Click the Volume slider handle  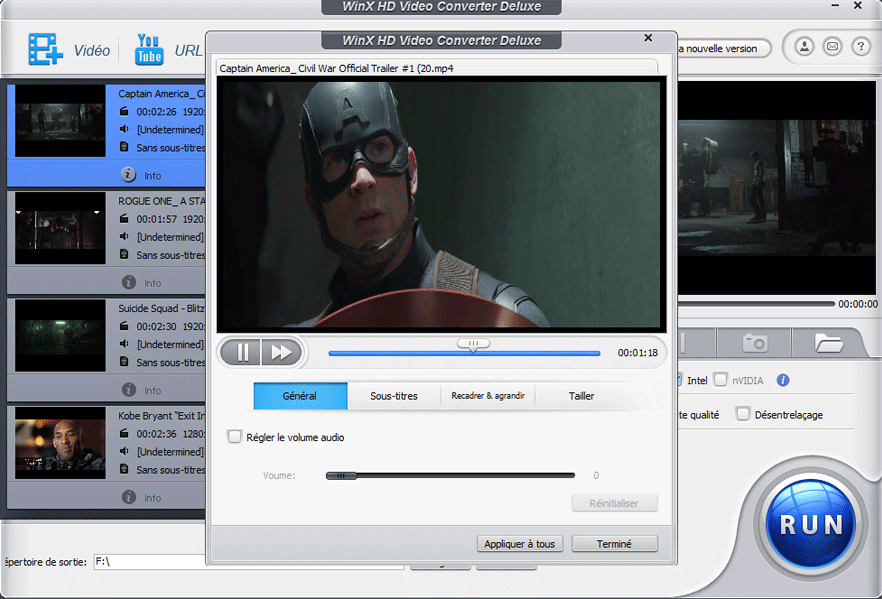341,476
